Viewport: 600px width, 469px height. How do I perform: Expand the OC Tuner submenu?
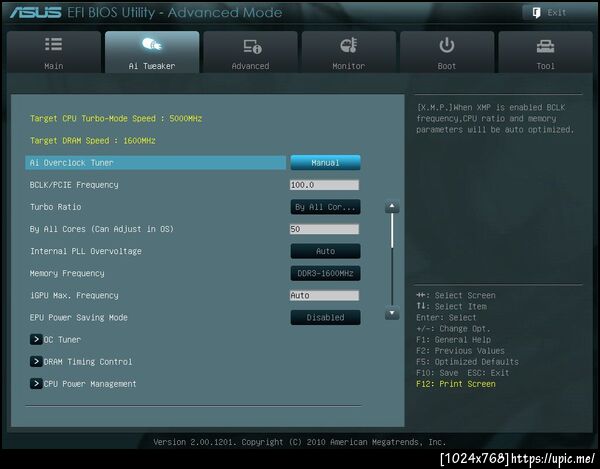click(x=55, y=339)
